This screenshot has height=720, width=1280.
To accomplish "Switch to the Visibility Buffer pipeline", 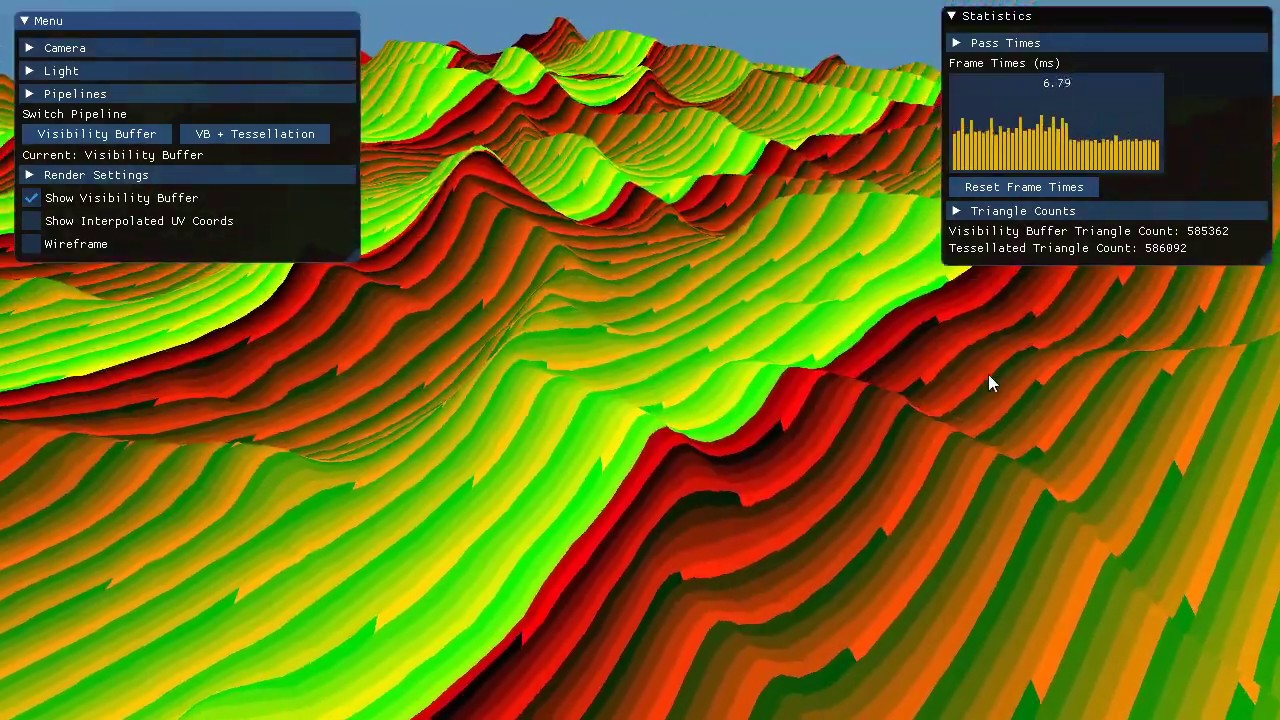I will click(x=97, y=134).
